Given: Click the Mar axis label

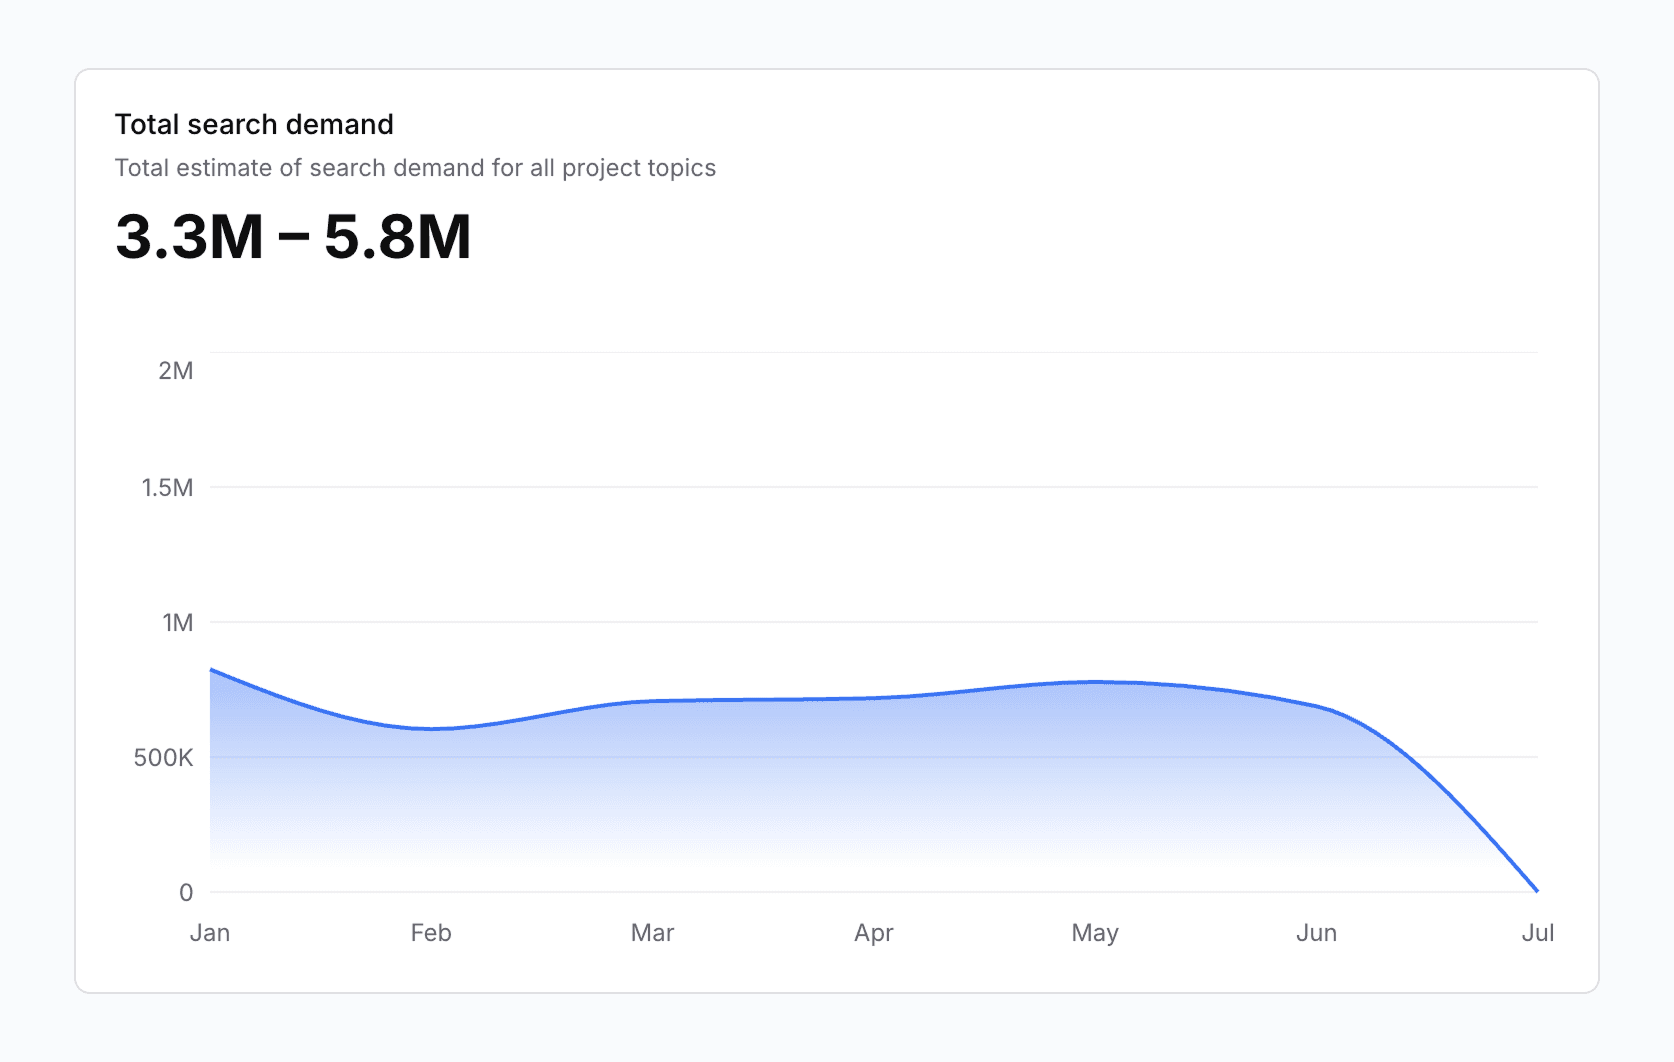Looking at the screenshot, I should point(653,932).
